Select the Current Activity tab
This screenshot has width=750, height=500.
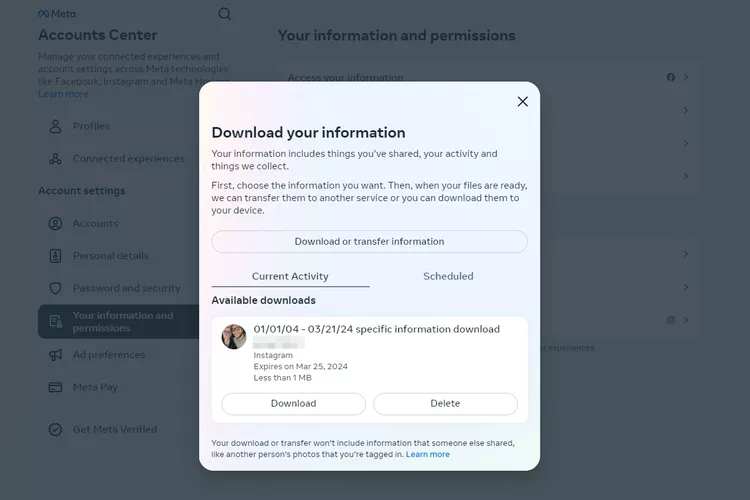290,276
